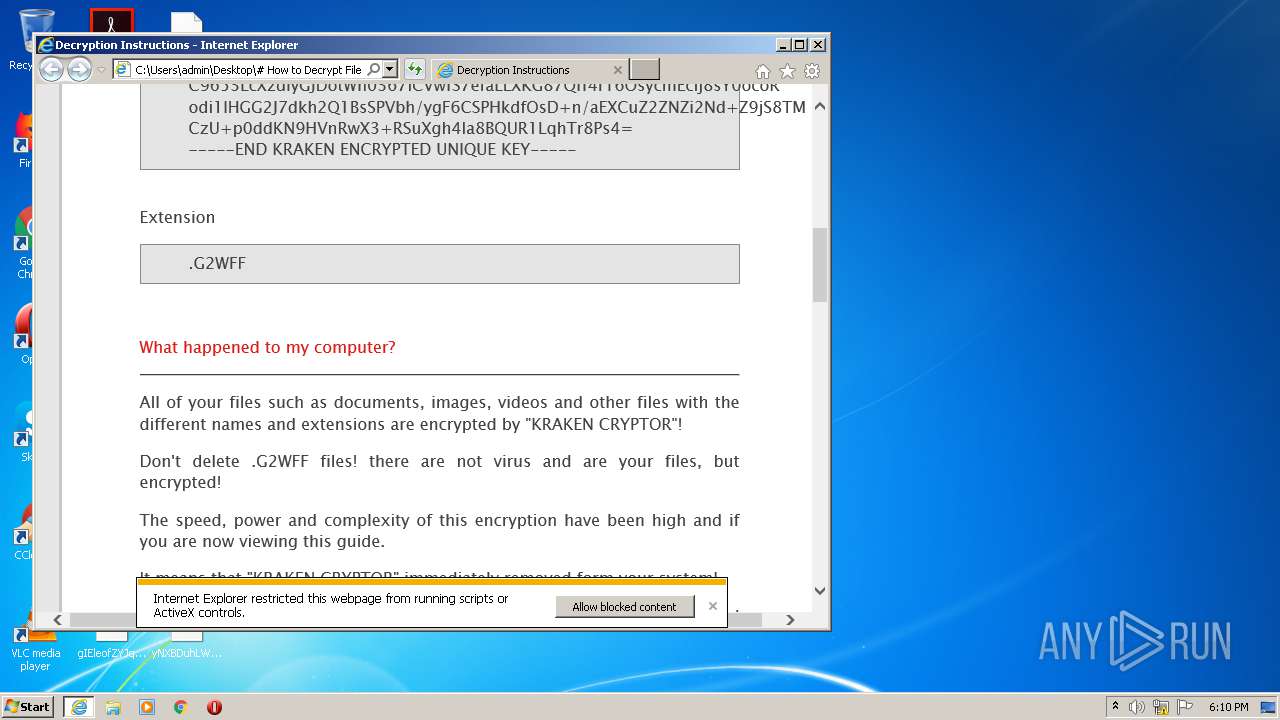Open Chrome from the taskbar

pyautogui.click(x=181, y=707)
